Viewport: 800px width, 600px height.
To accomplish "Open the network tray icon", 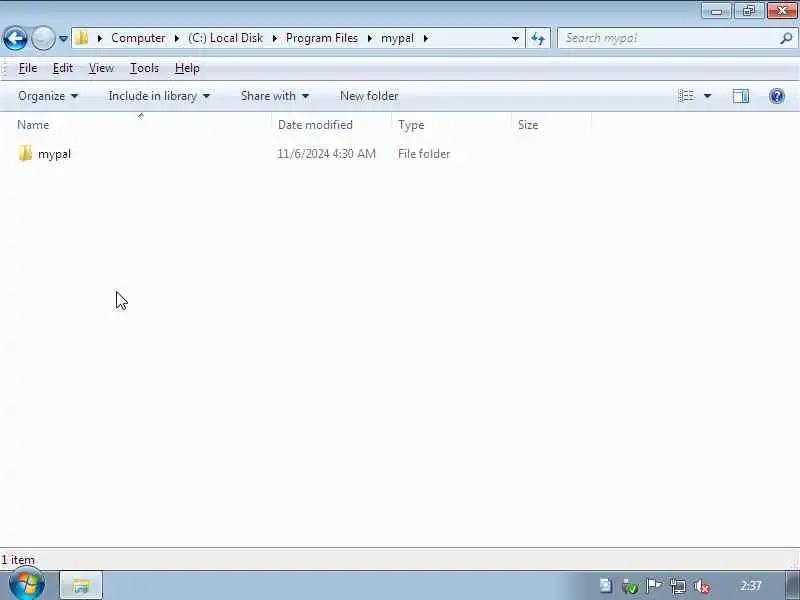I will coord(678,586).
